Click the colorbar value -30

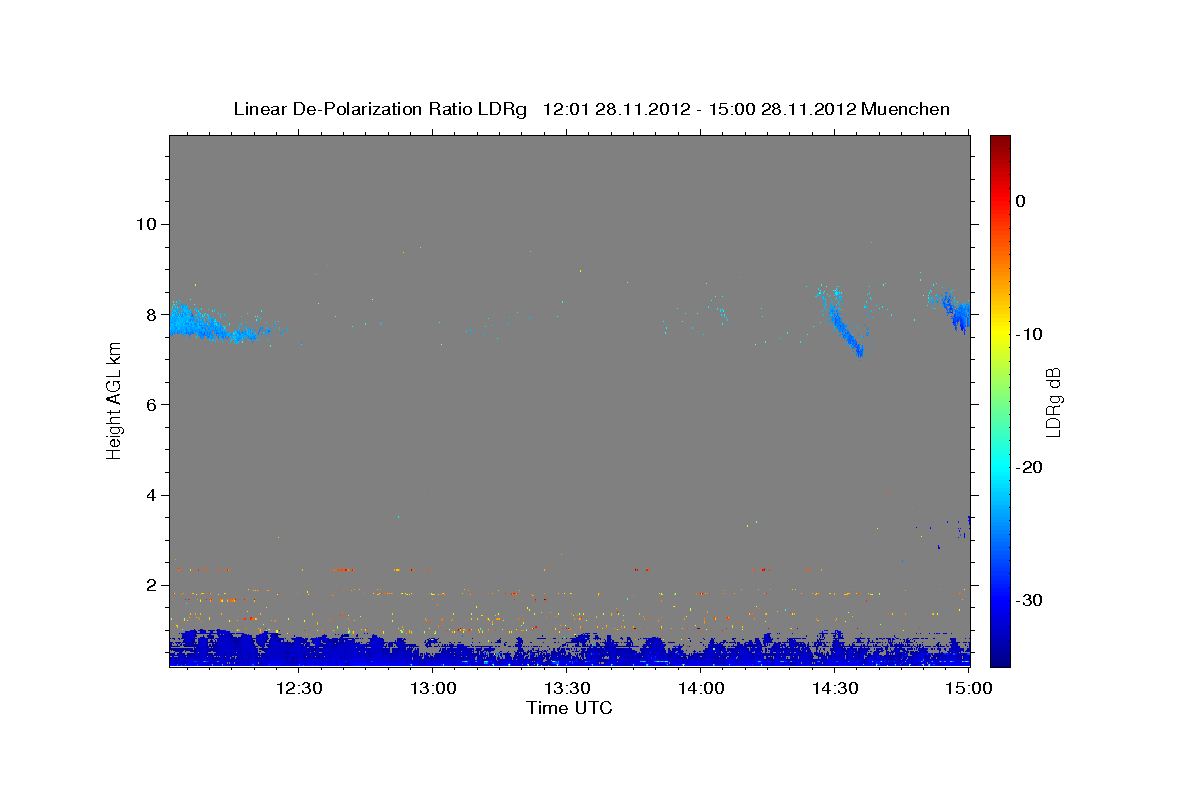click(x=1030, y=600)
